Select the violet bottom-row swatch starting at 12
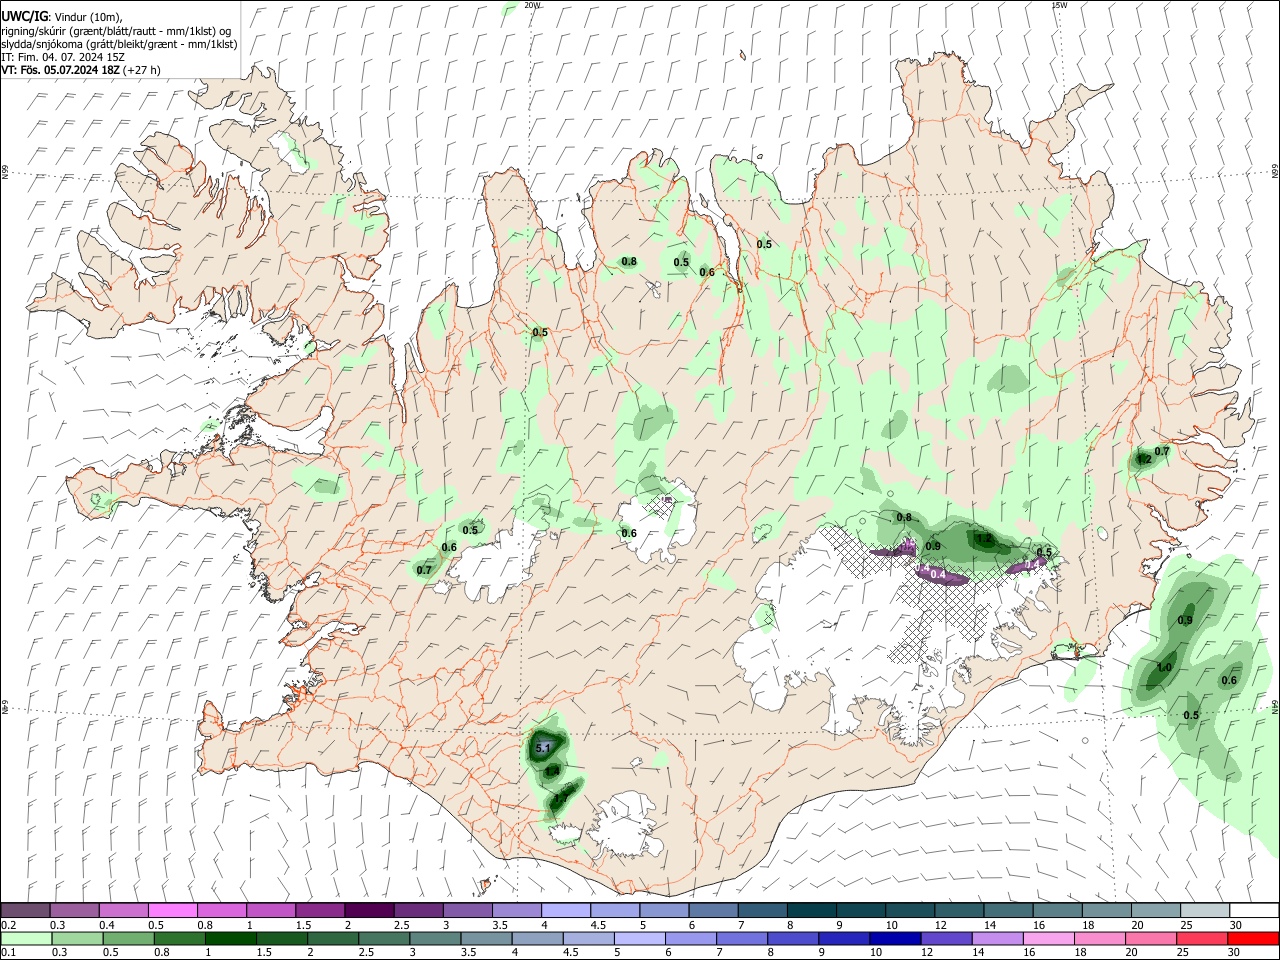Viewport: 1280px width, 960px height. tap(946, 938)
